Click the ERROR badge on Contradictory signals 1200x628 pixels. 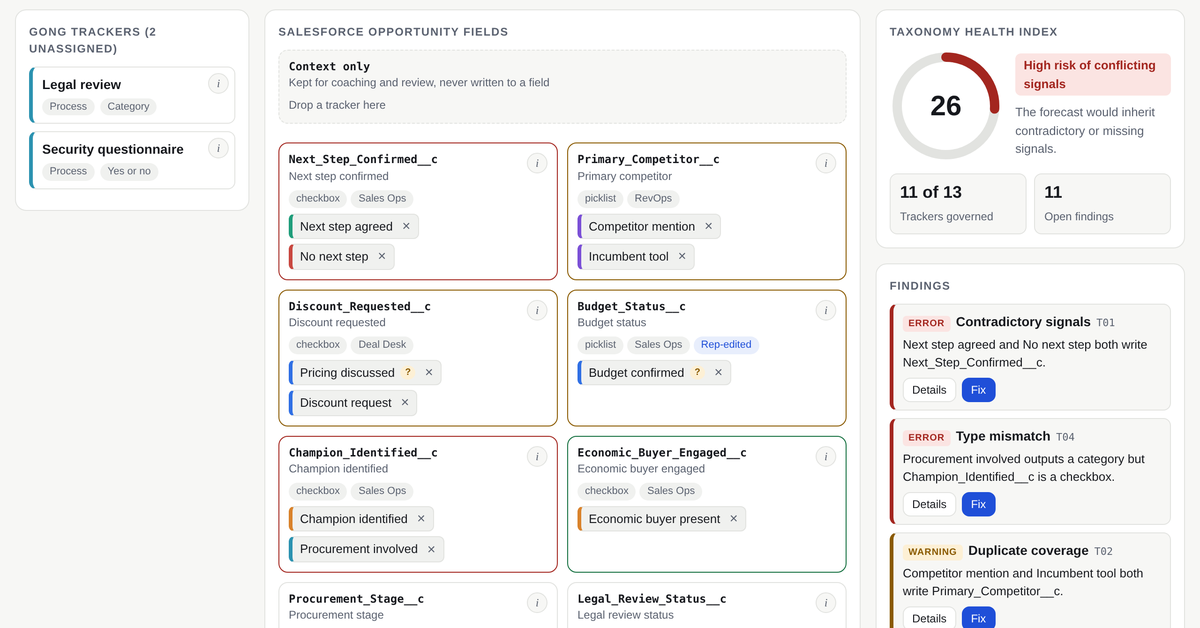[926, 323]
